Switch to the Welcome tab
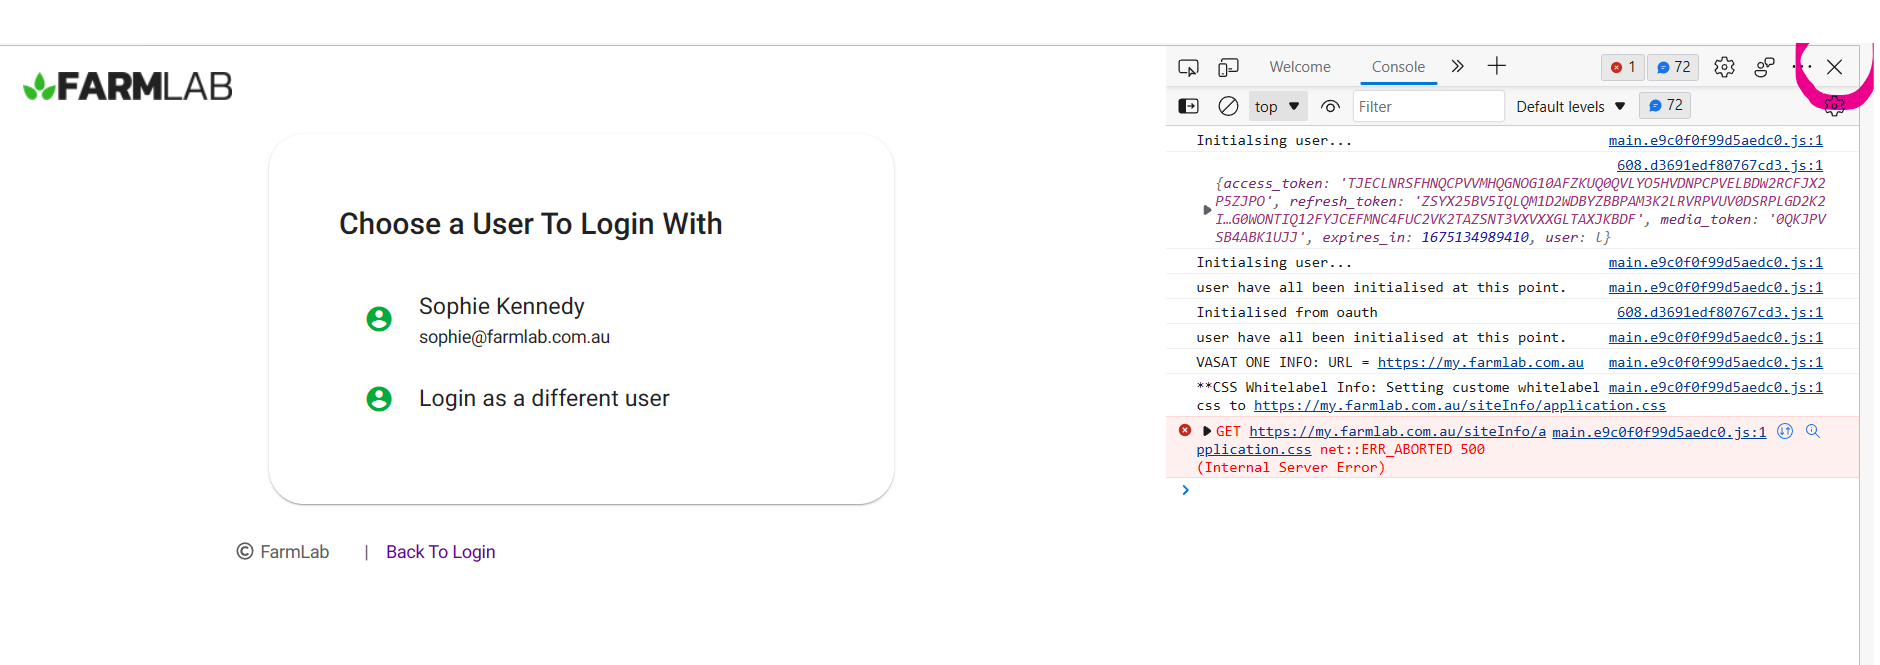Image resolution: width=1880 pixels, height=665 pixels. coord(1299,67)
